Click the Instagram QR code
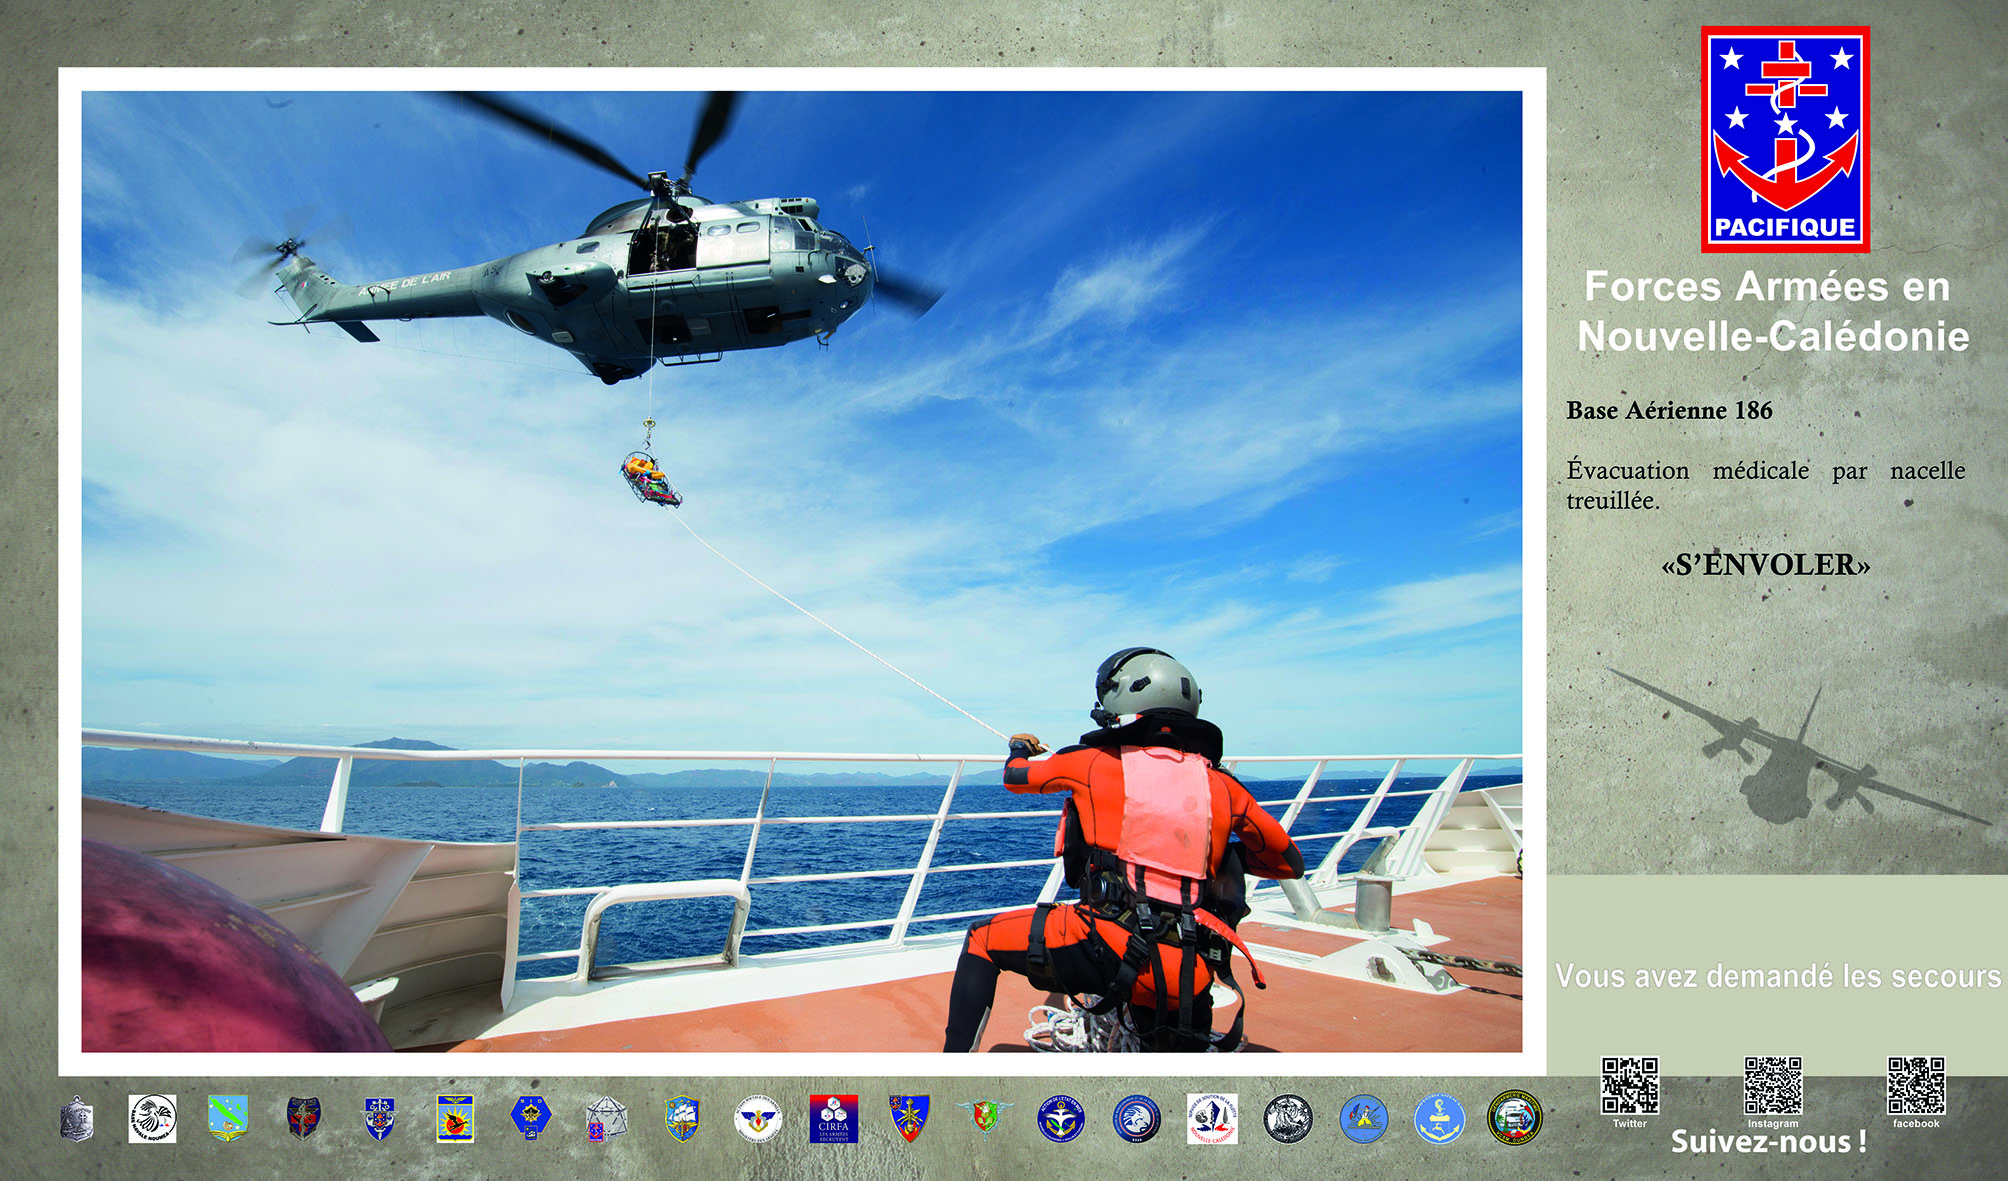This screenshot has height=1181, width=2008. [x=1773, y=1086]
